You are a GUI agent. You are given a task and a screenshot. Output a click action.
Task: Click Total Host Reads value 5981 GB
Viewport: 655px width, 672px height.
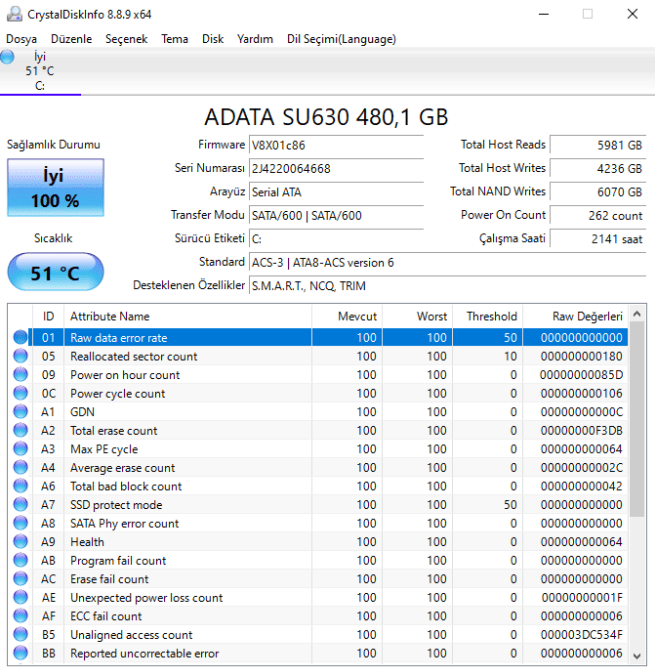(x=598, y=145)
